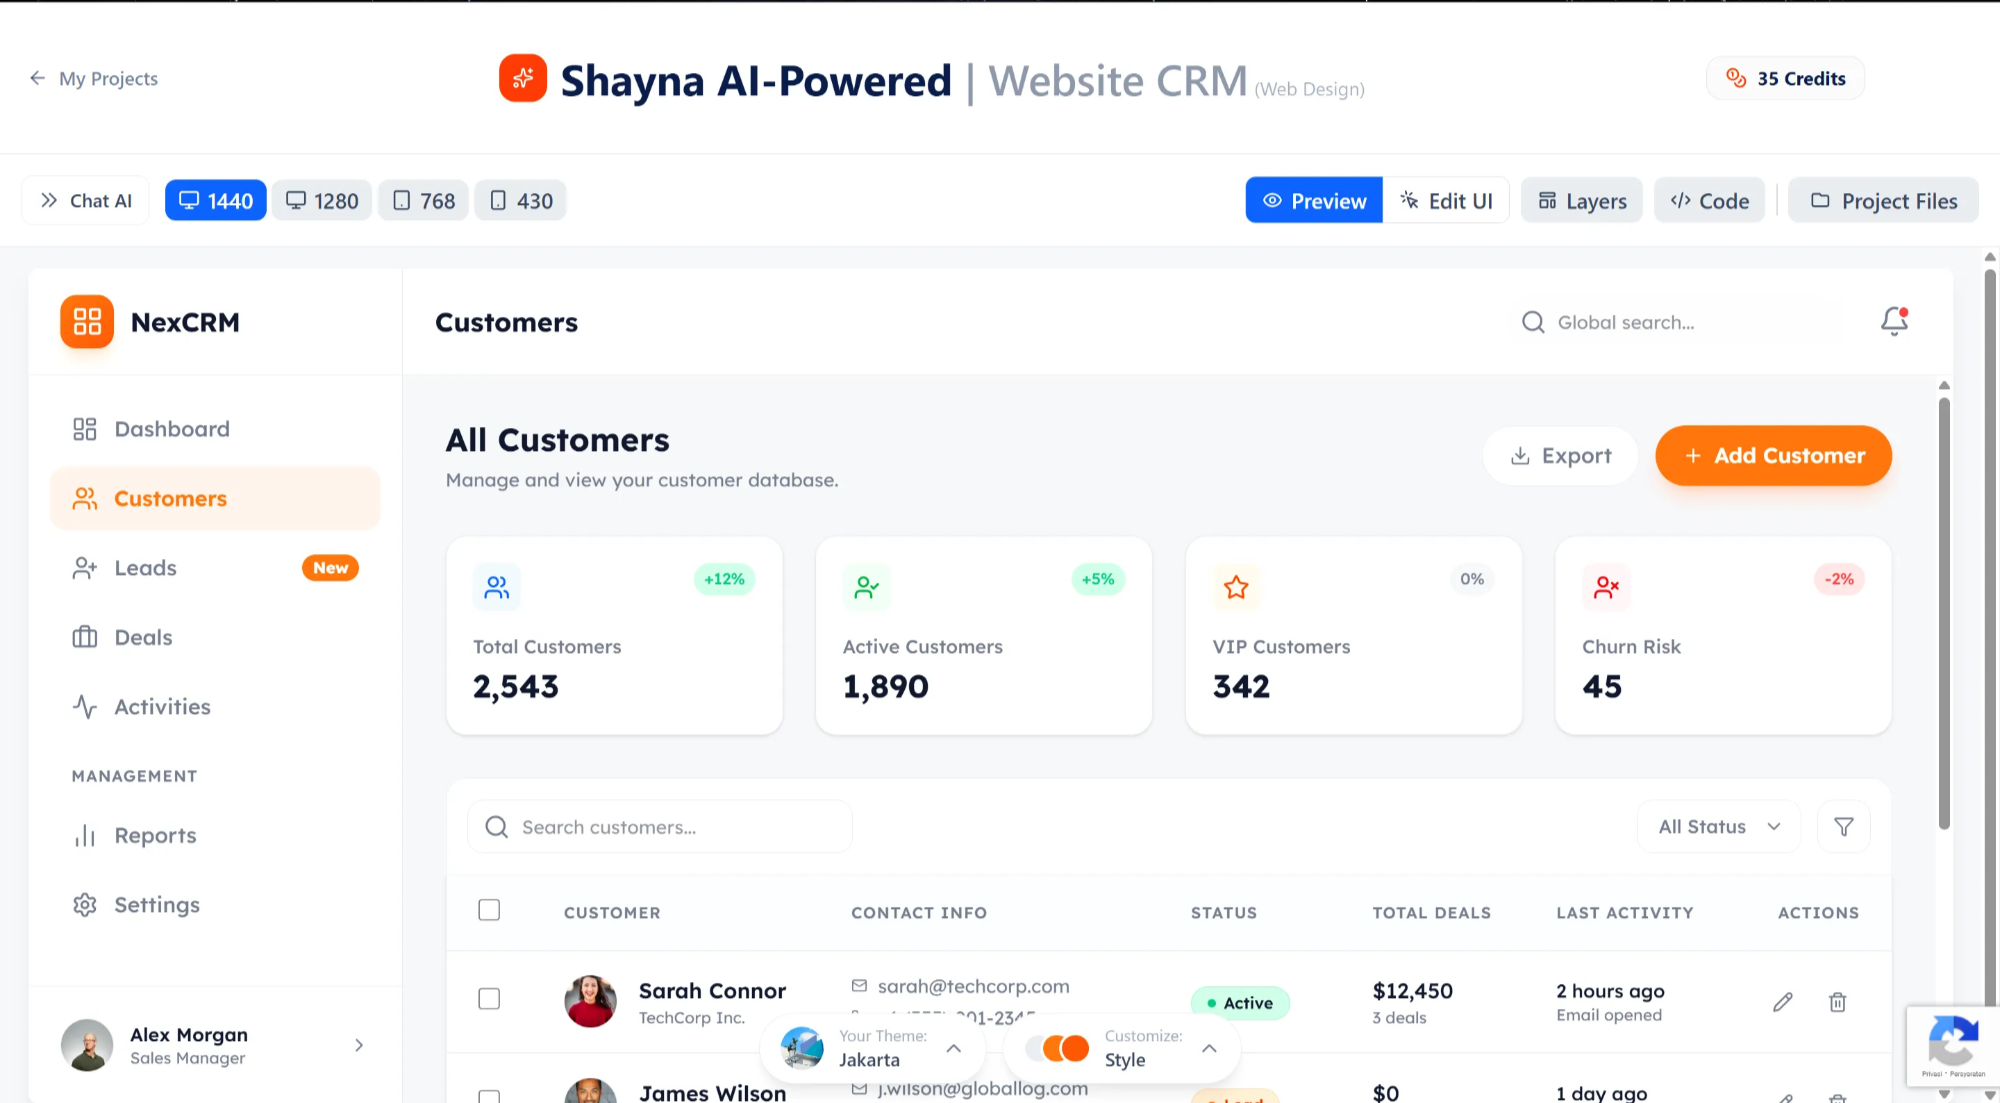Open the All Status dropdown
Screen dimensions: 2000x1103
[1718, 827]
